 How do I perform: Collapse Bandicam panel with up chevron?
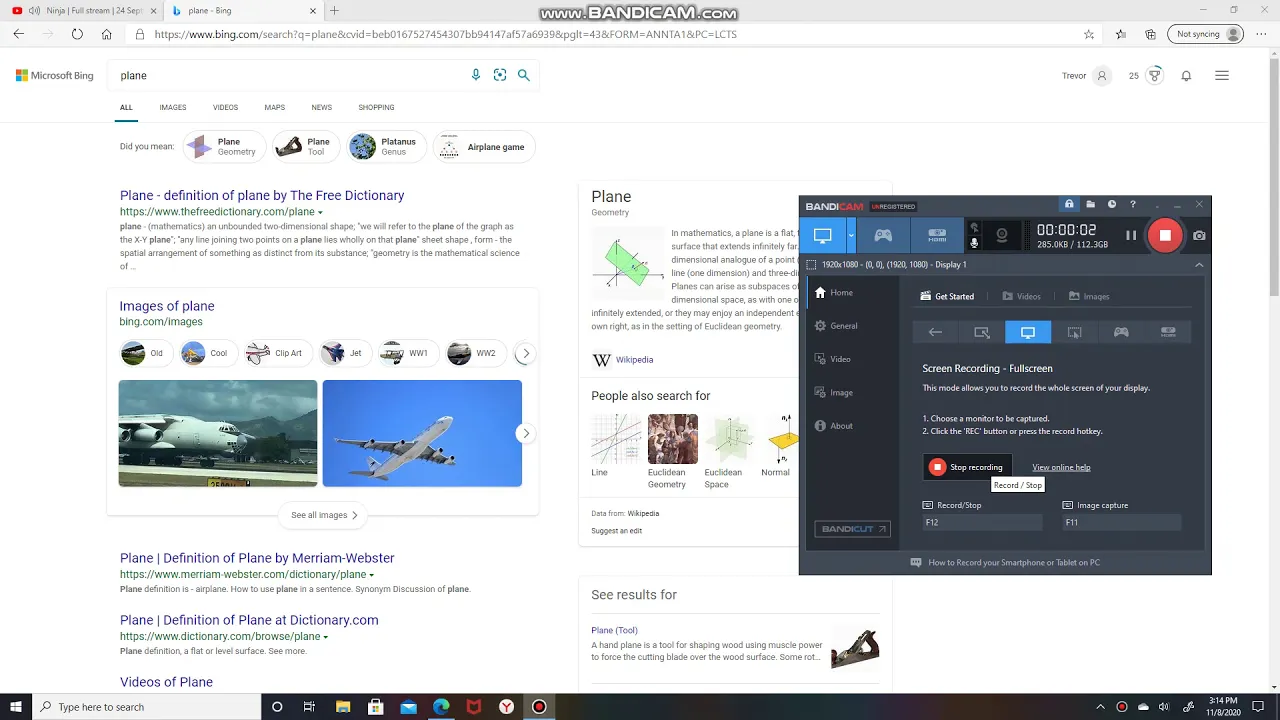pyautogui.click(x=1199, y=265)
